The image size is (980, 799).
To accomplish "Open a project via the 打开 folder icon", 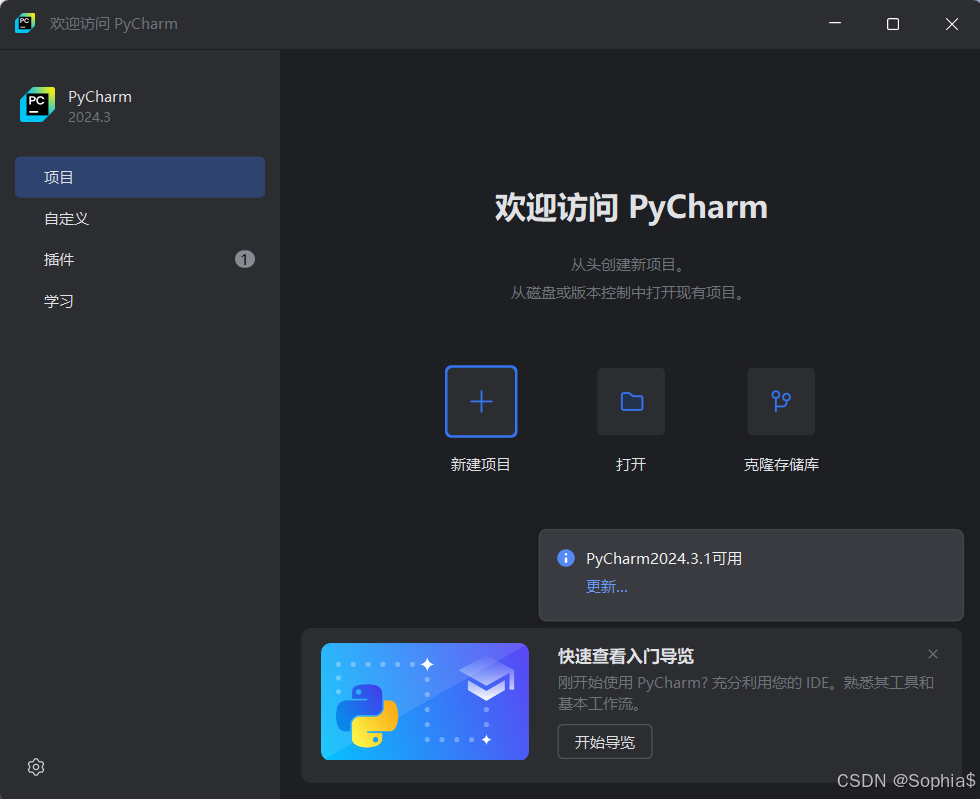I will point(631,401).
